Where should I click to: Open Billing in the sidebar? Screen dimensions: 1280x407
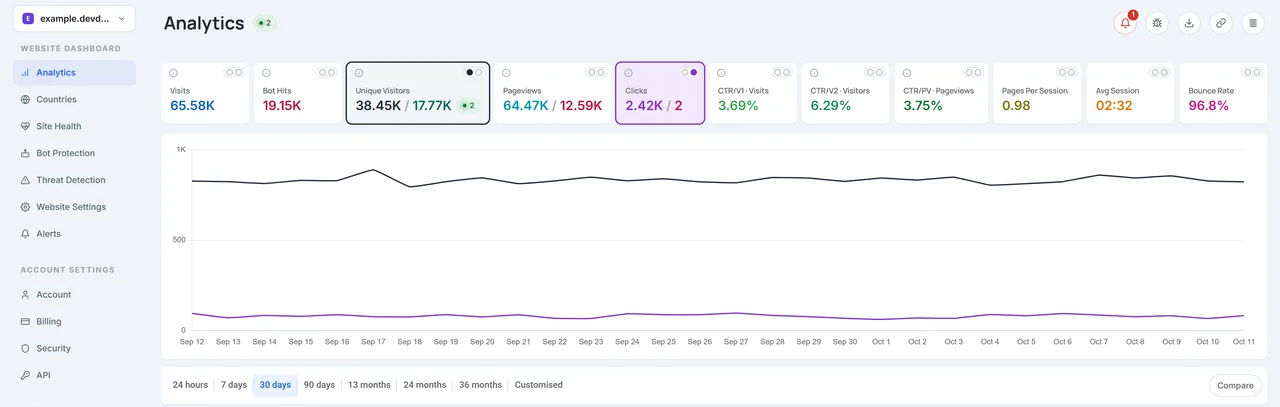pos(75,322)
